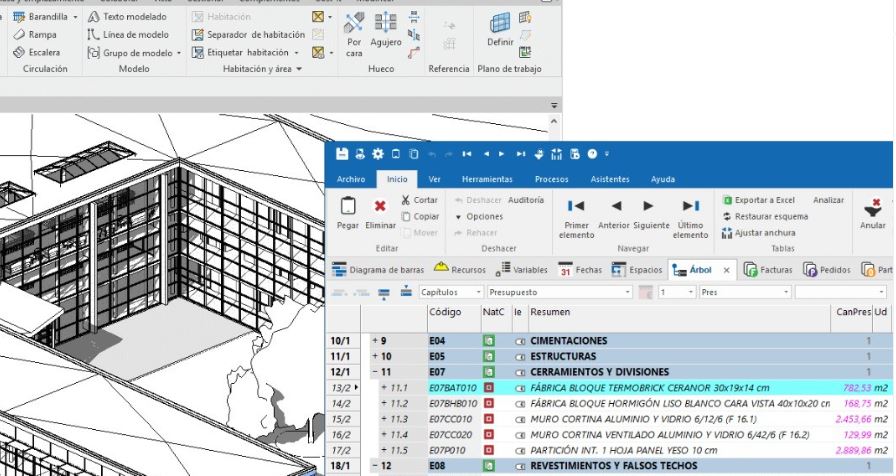Jump to Último elemento
Image resolution: width=896 pixels, height=476 pixels.
tap(690, 206)
